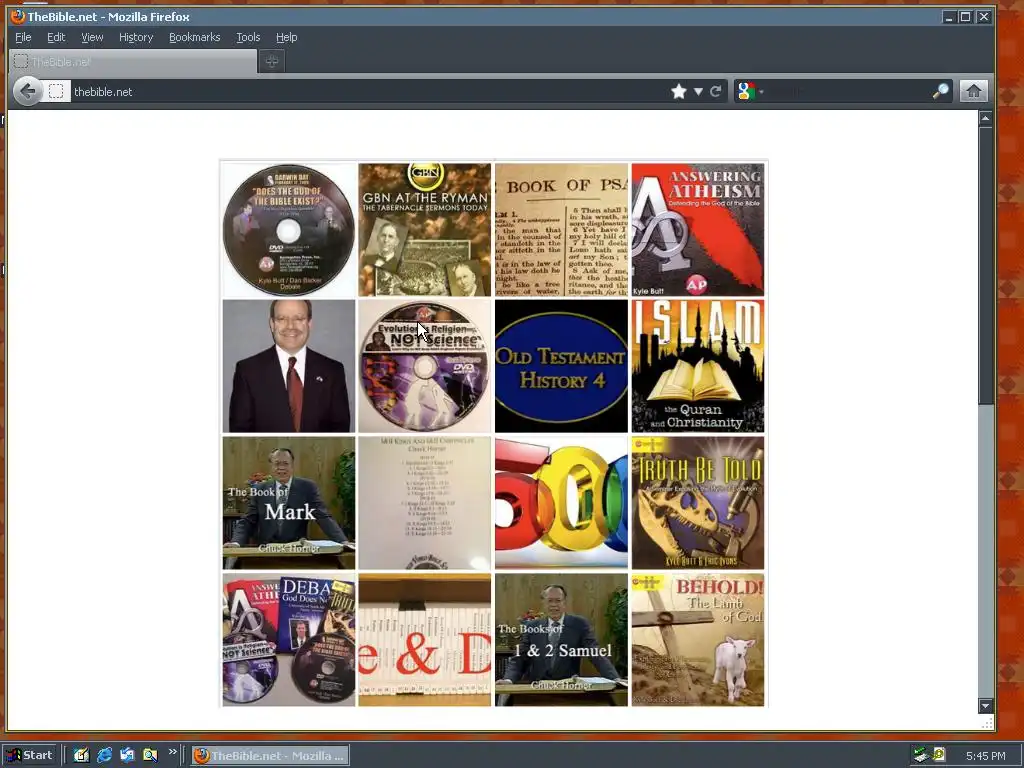Open the Evolution is Religion Not Science DVD
This screenshot has height=768, width=1024.
pos(424,366)
